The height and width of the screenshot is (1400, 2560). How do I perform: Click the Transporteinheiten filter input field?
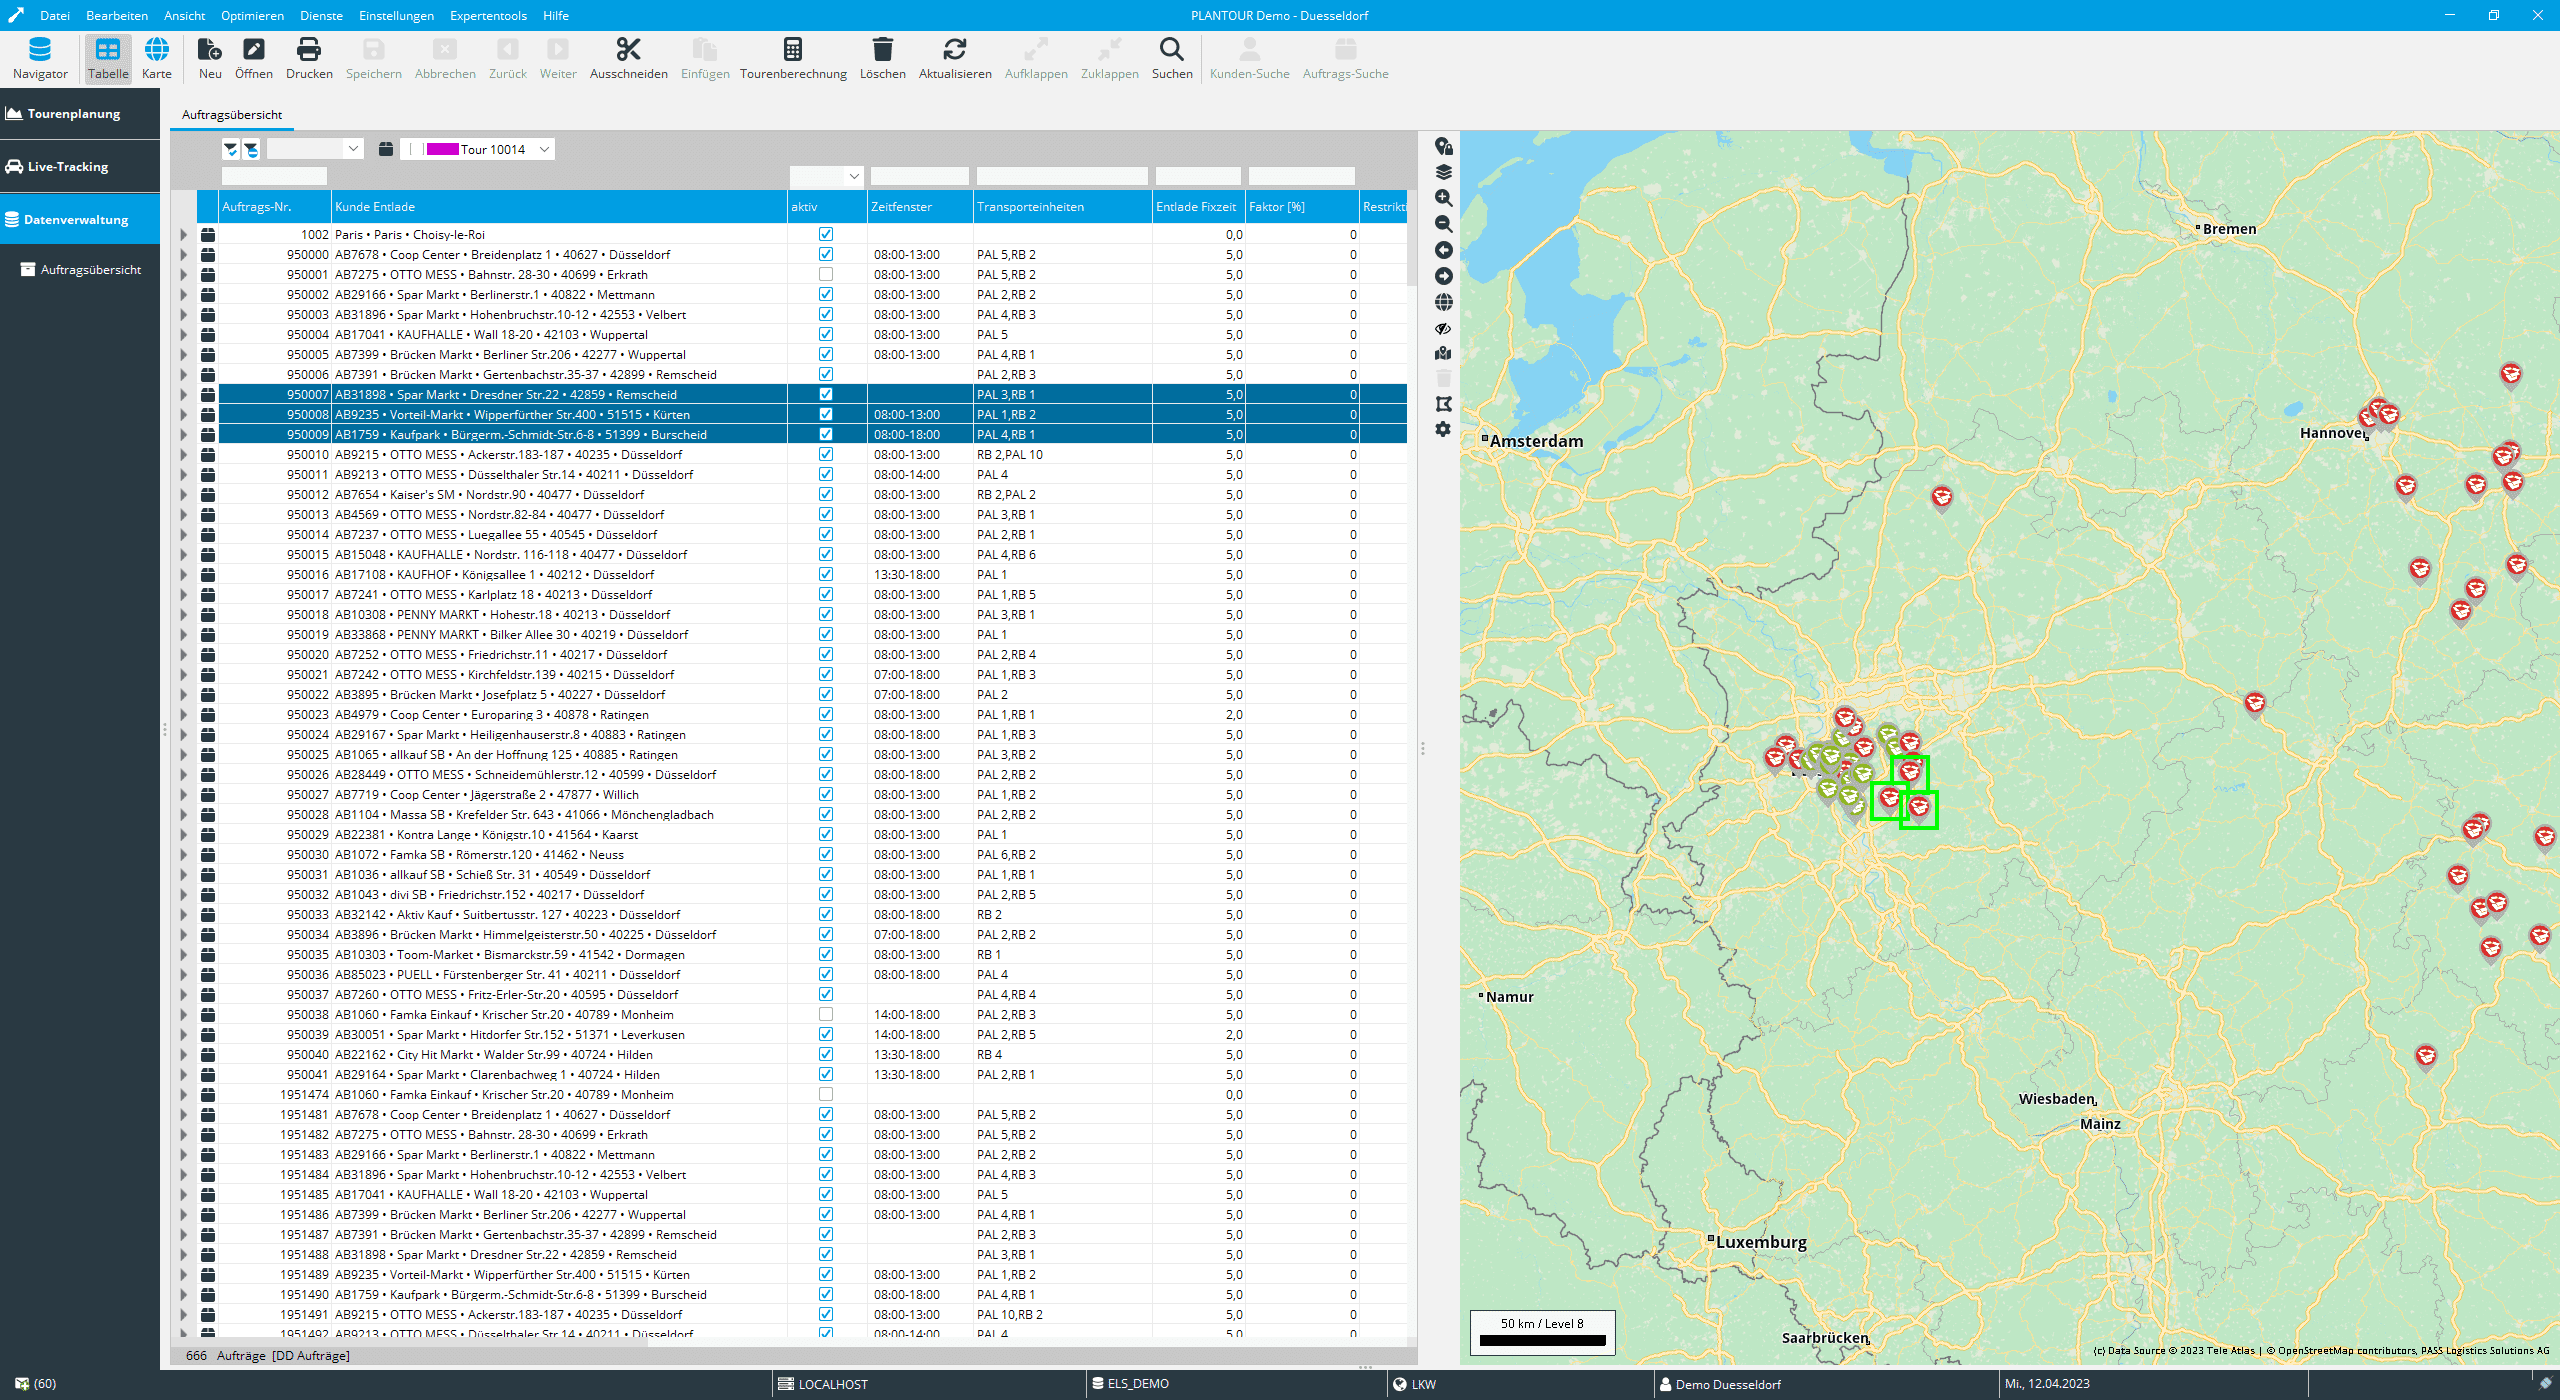[x=1062, y=176]
